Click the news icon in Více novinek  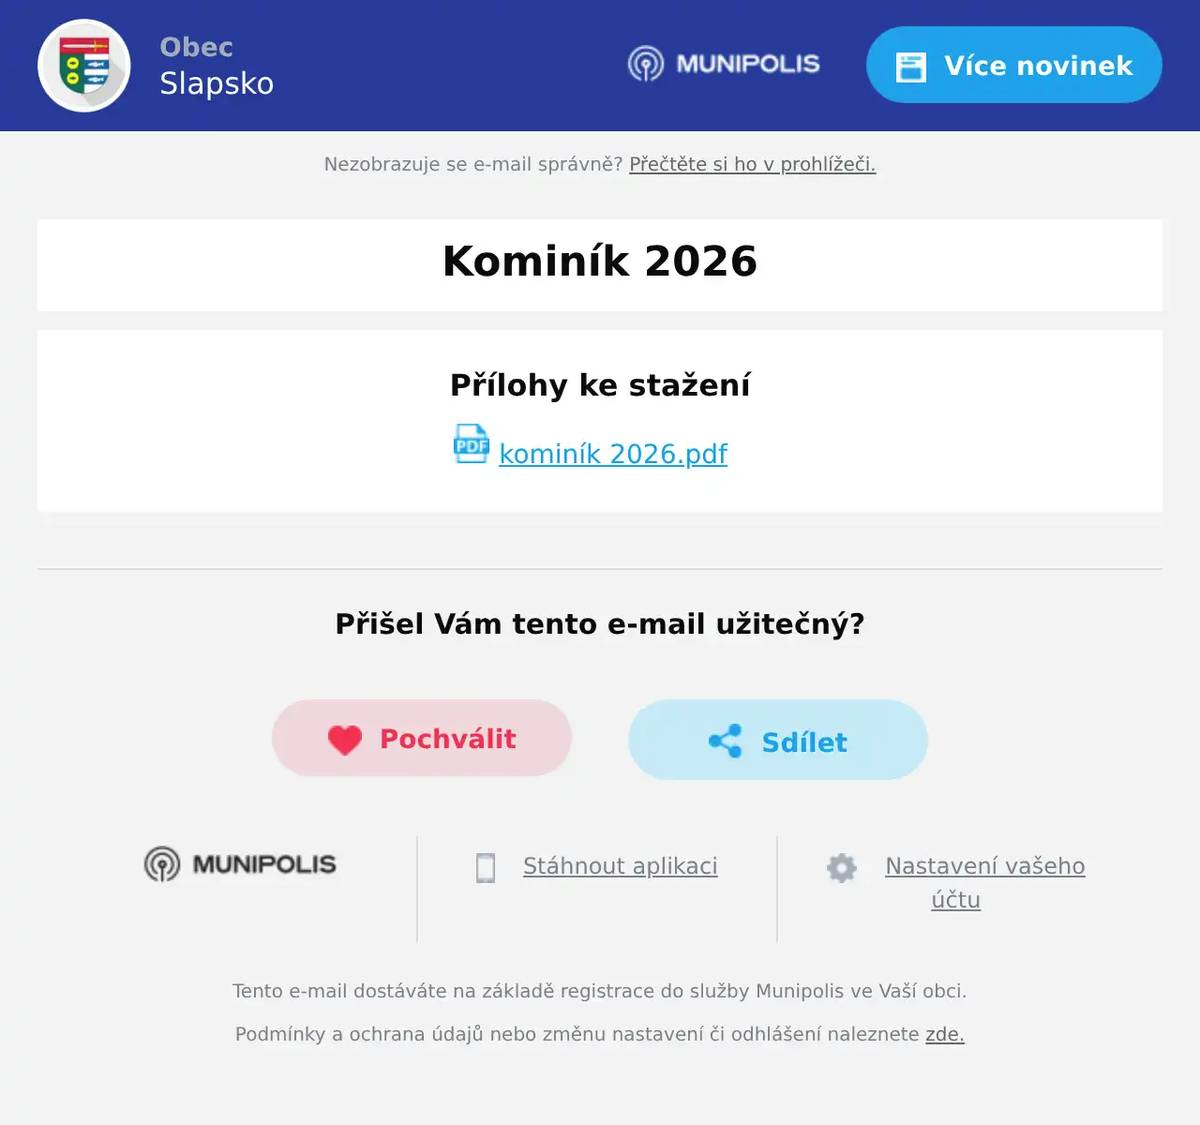coord(911,66)
